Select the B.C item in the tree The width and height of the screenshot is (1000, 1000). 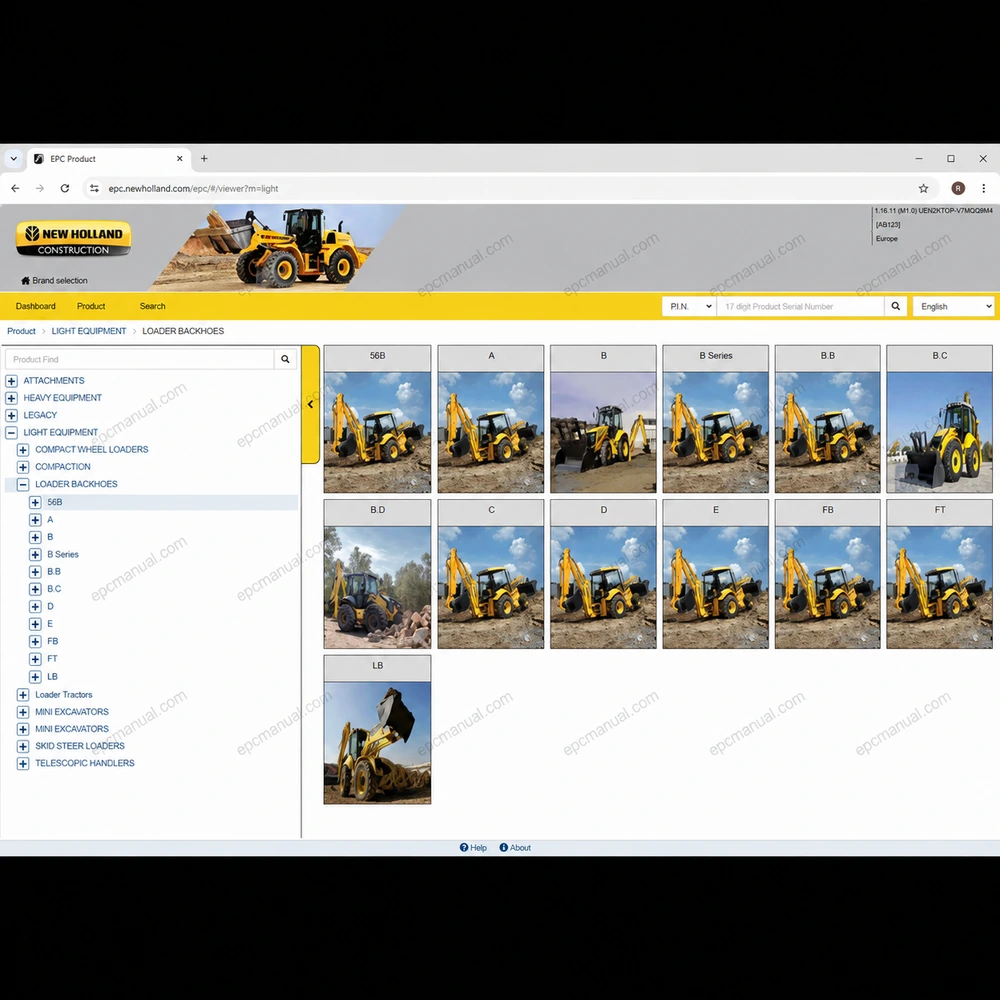click(x=54, y=589)
